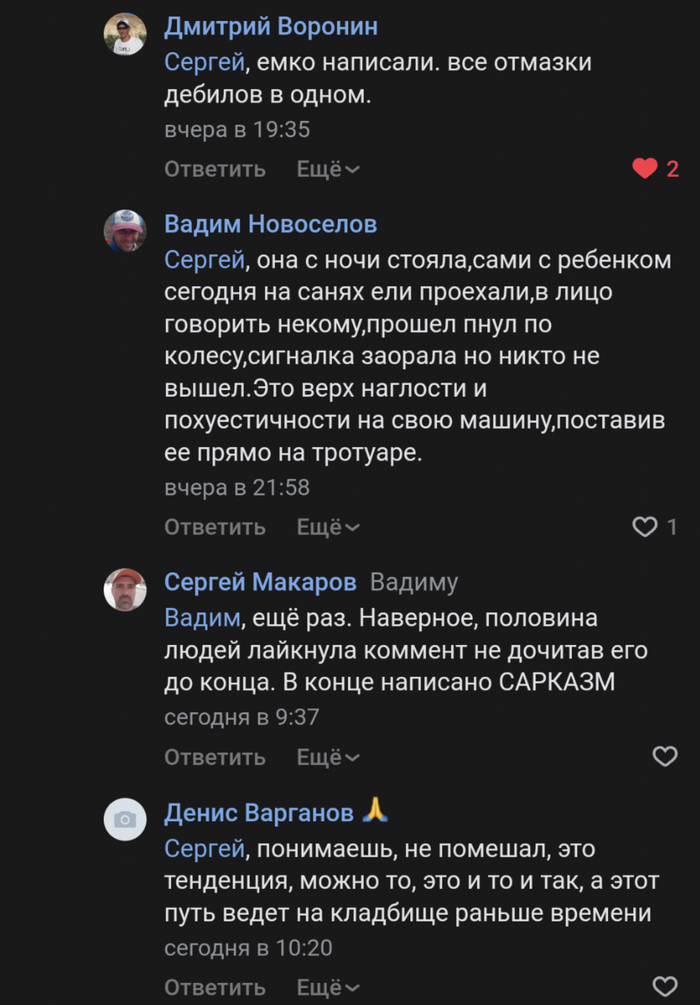The image size is (700, 1005).
Task: Reply to Дмитрий Воронин's comment
Action: [215, 169]
